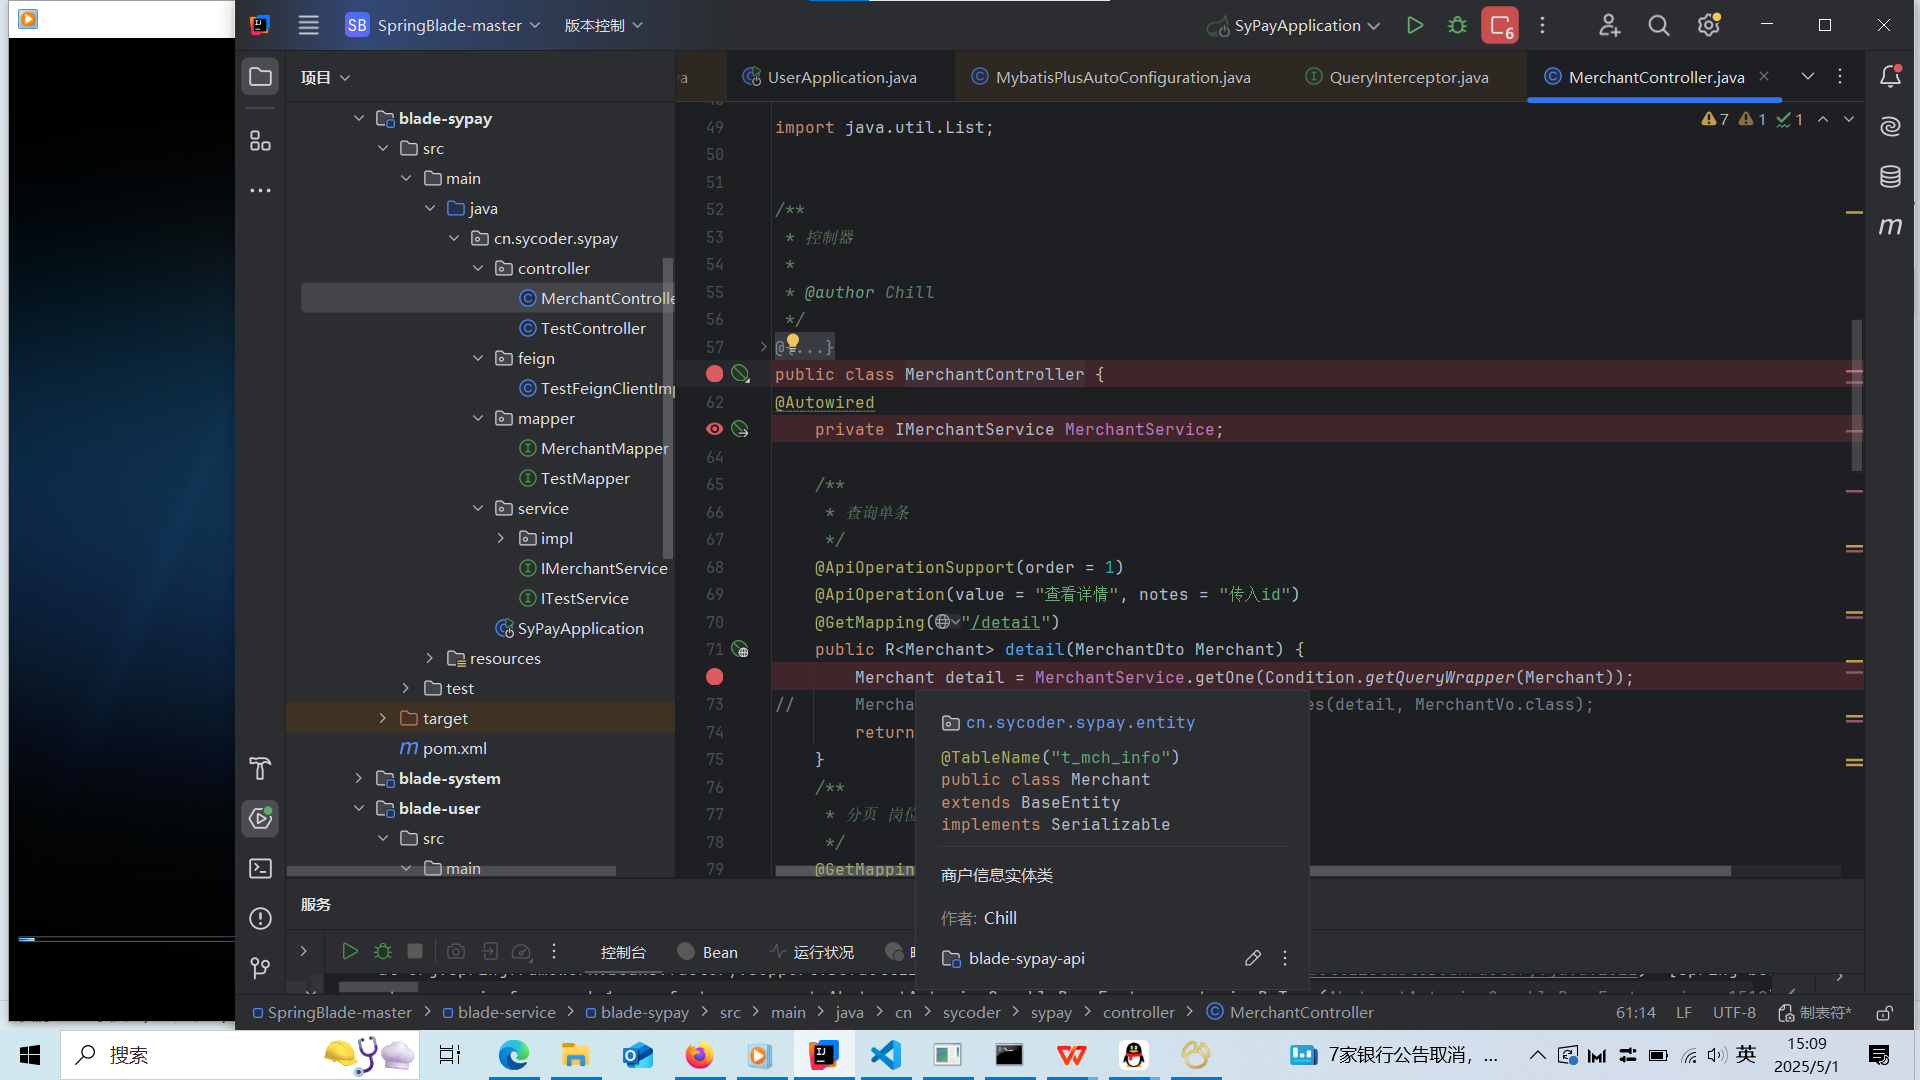This screenshot has height=1080, width=1920.
Task: Toggle field watchpoint on MerchantService line
Action: (714, 429)
